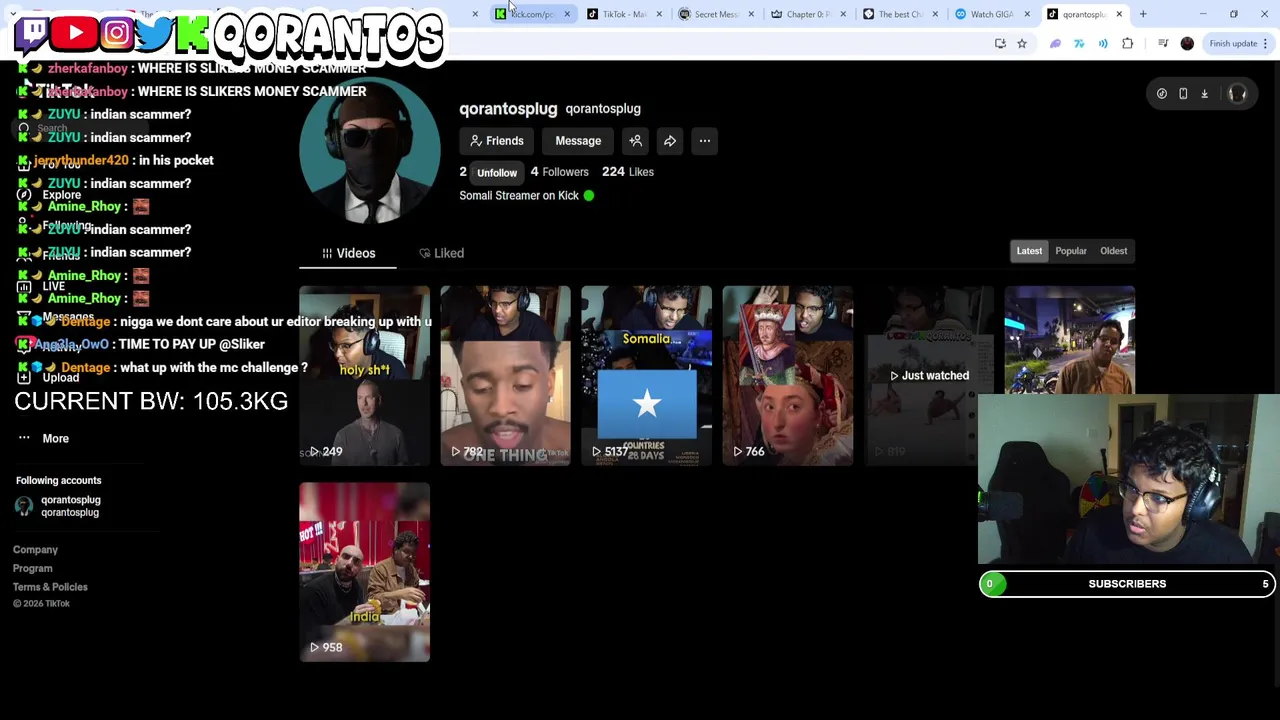The height and width of the screenshot is (720, 1280).
Task: Click the suggested accounts person icon
Action: click(636, 141)
